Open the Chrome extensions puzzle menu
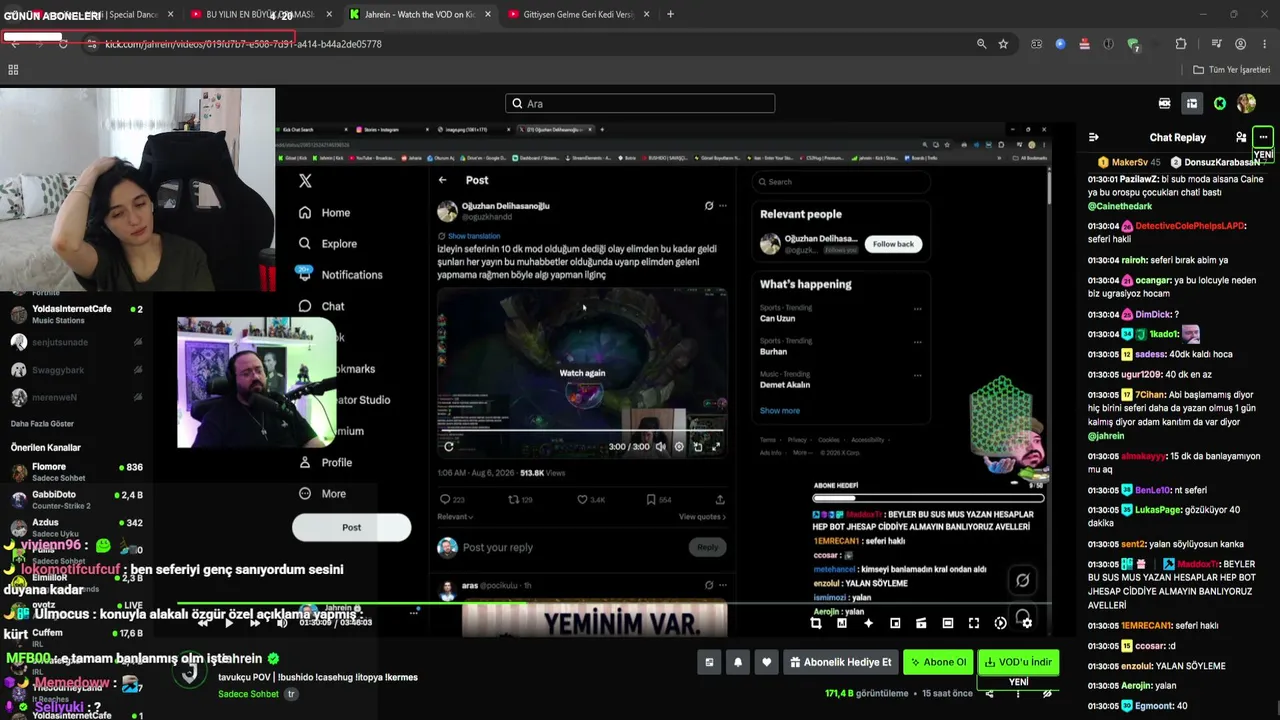The width and height of the screenshot is (1280, 720). click(x=1181, y=44)
